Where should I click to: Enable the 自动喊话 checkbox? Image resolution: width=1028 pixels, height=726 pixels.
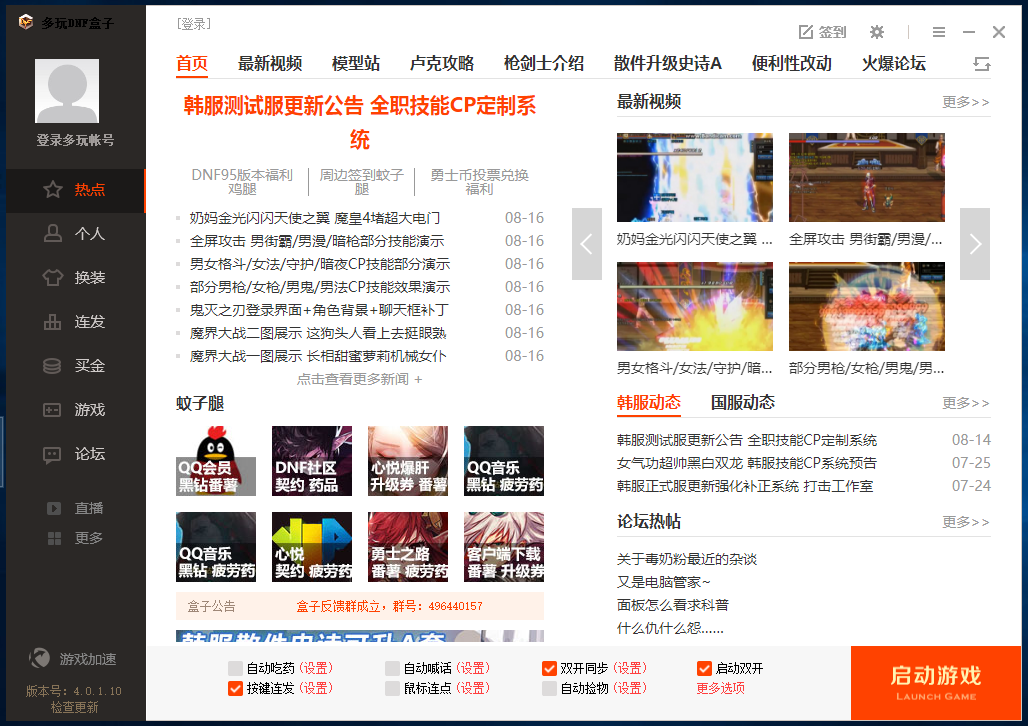point(392,668)
